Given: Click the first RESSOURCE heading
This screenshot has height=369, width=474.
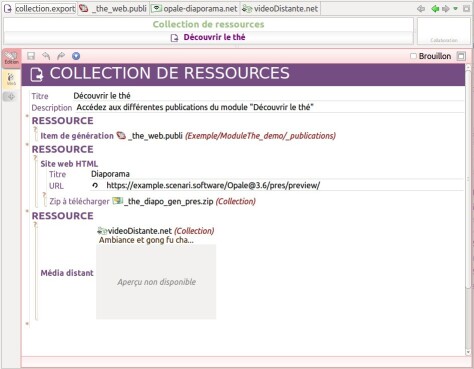Looking at the screenshot, I should pos(63,121).
